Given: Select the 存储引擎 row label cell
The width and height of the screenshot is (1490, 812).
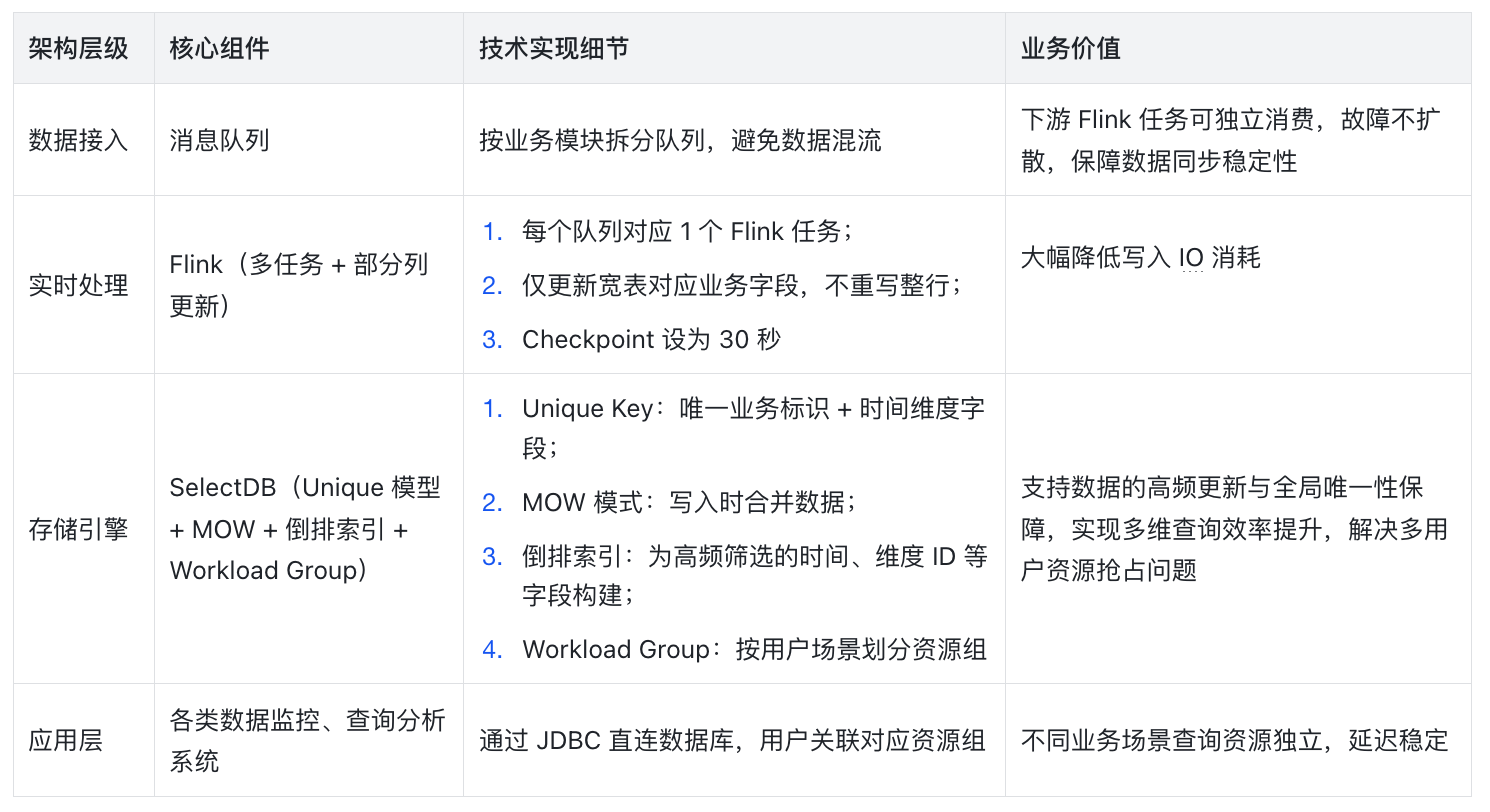Looking at the screenshot, I should [79, 529].
